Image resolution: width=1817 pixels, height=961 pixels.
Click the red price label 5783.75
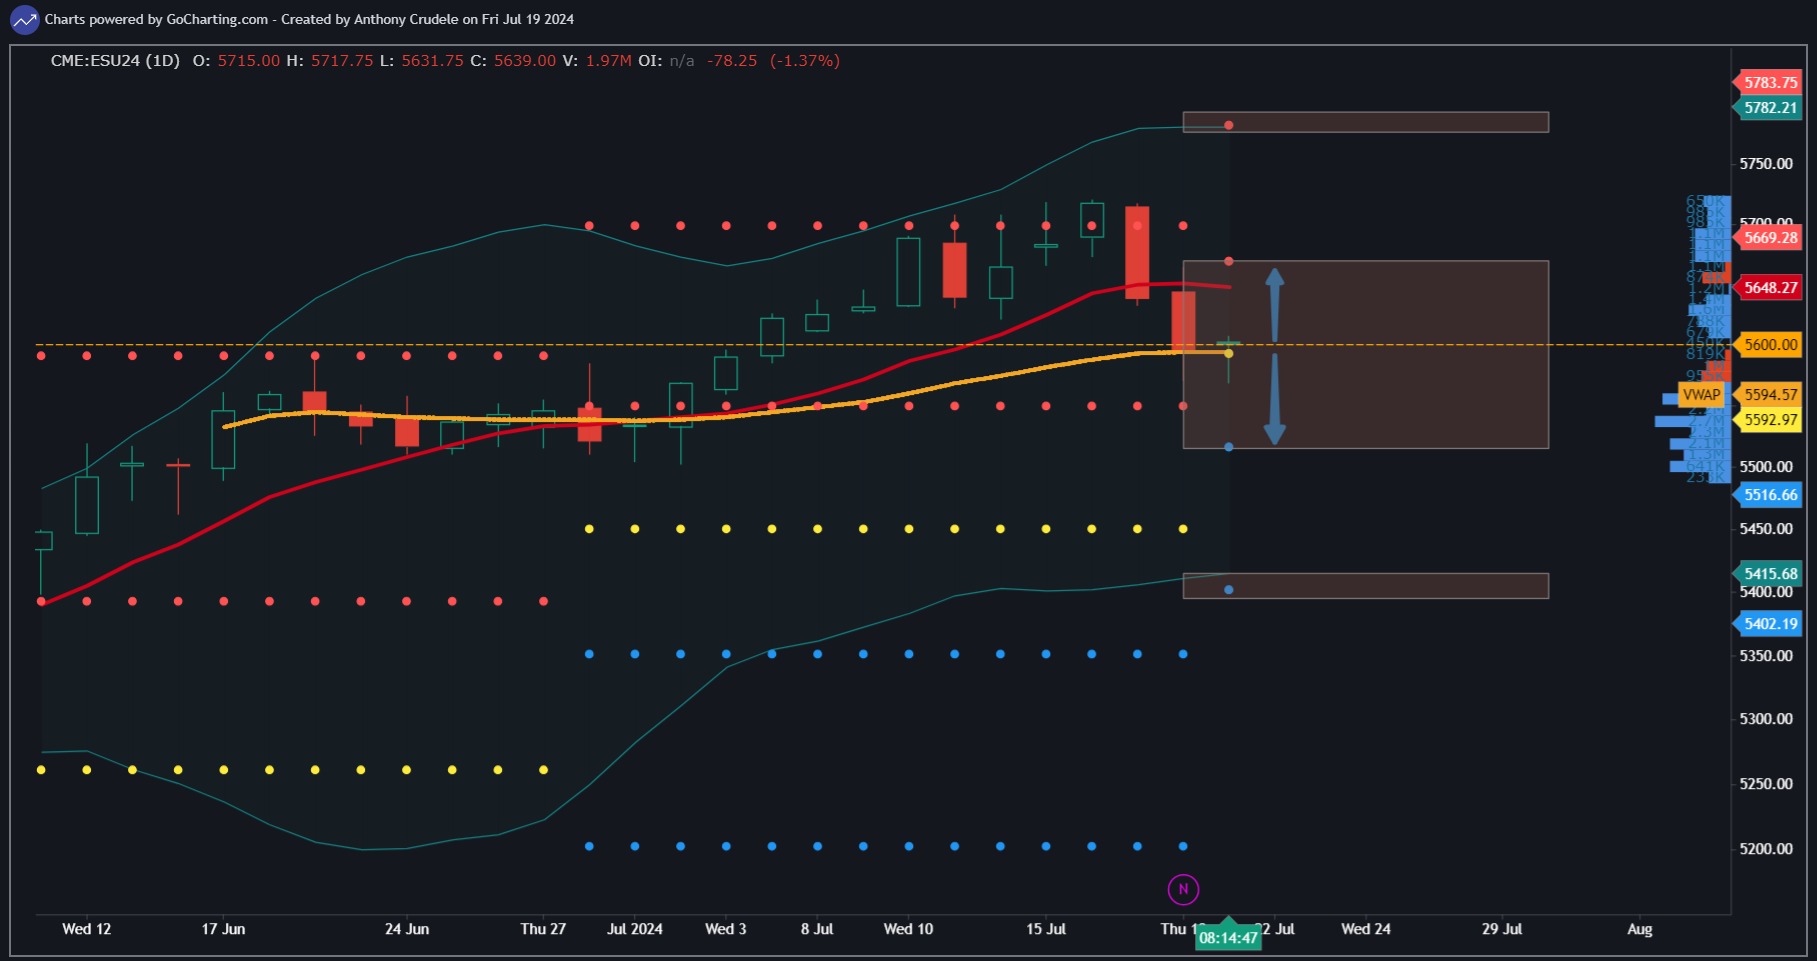(x=1769, y=82)
